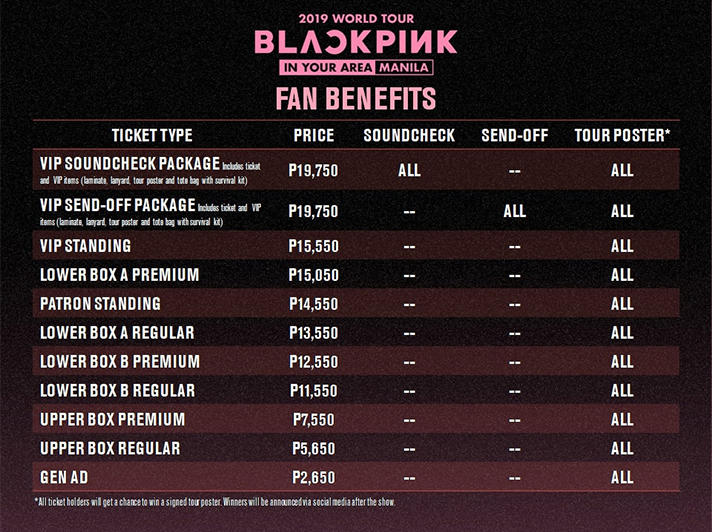Click the PRICE column header

(x=314, y=135)
